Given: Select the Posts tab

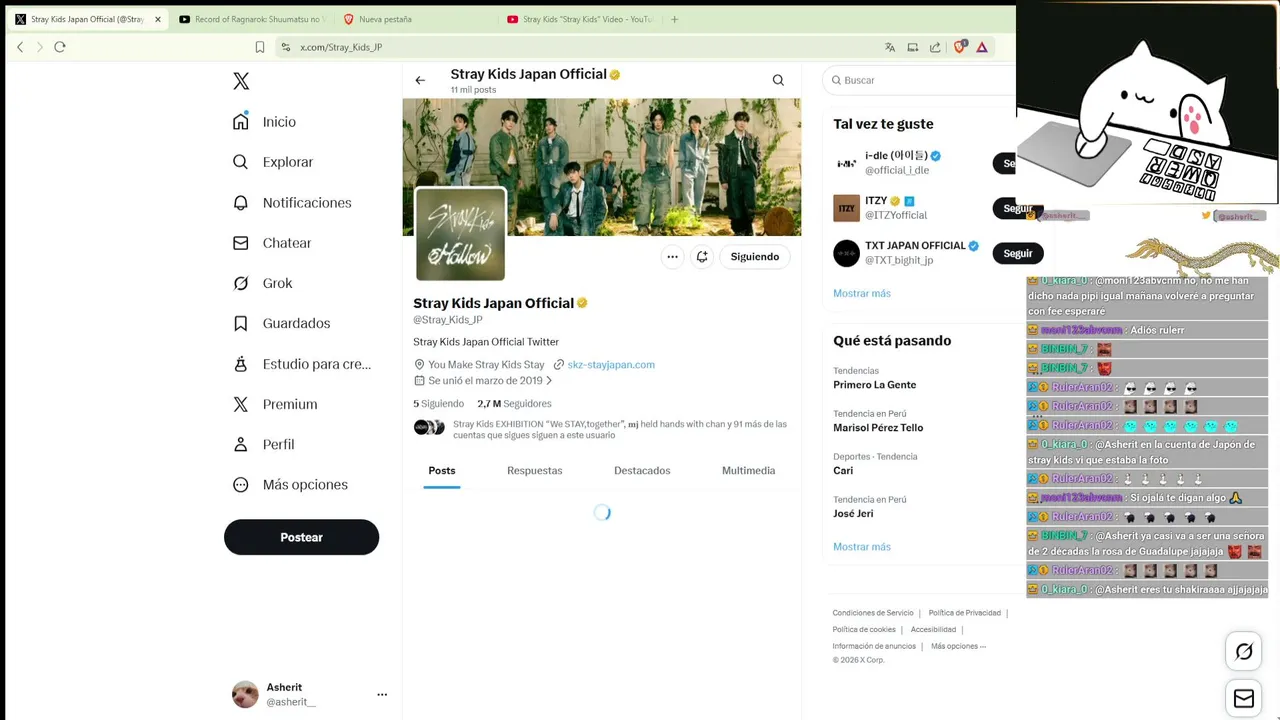Looking at the screenshot, I should (442, 471).
